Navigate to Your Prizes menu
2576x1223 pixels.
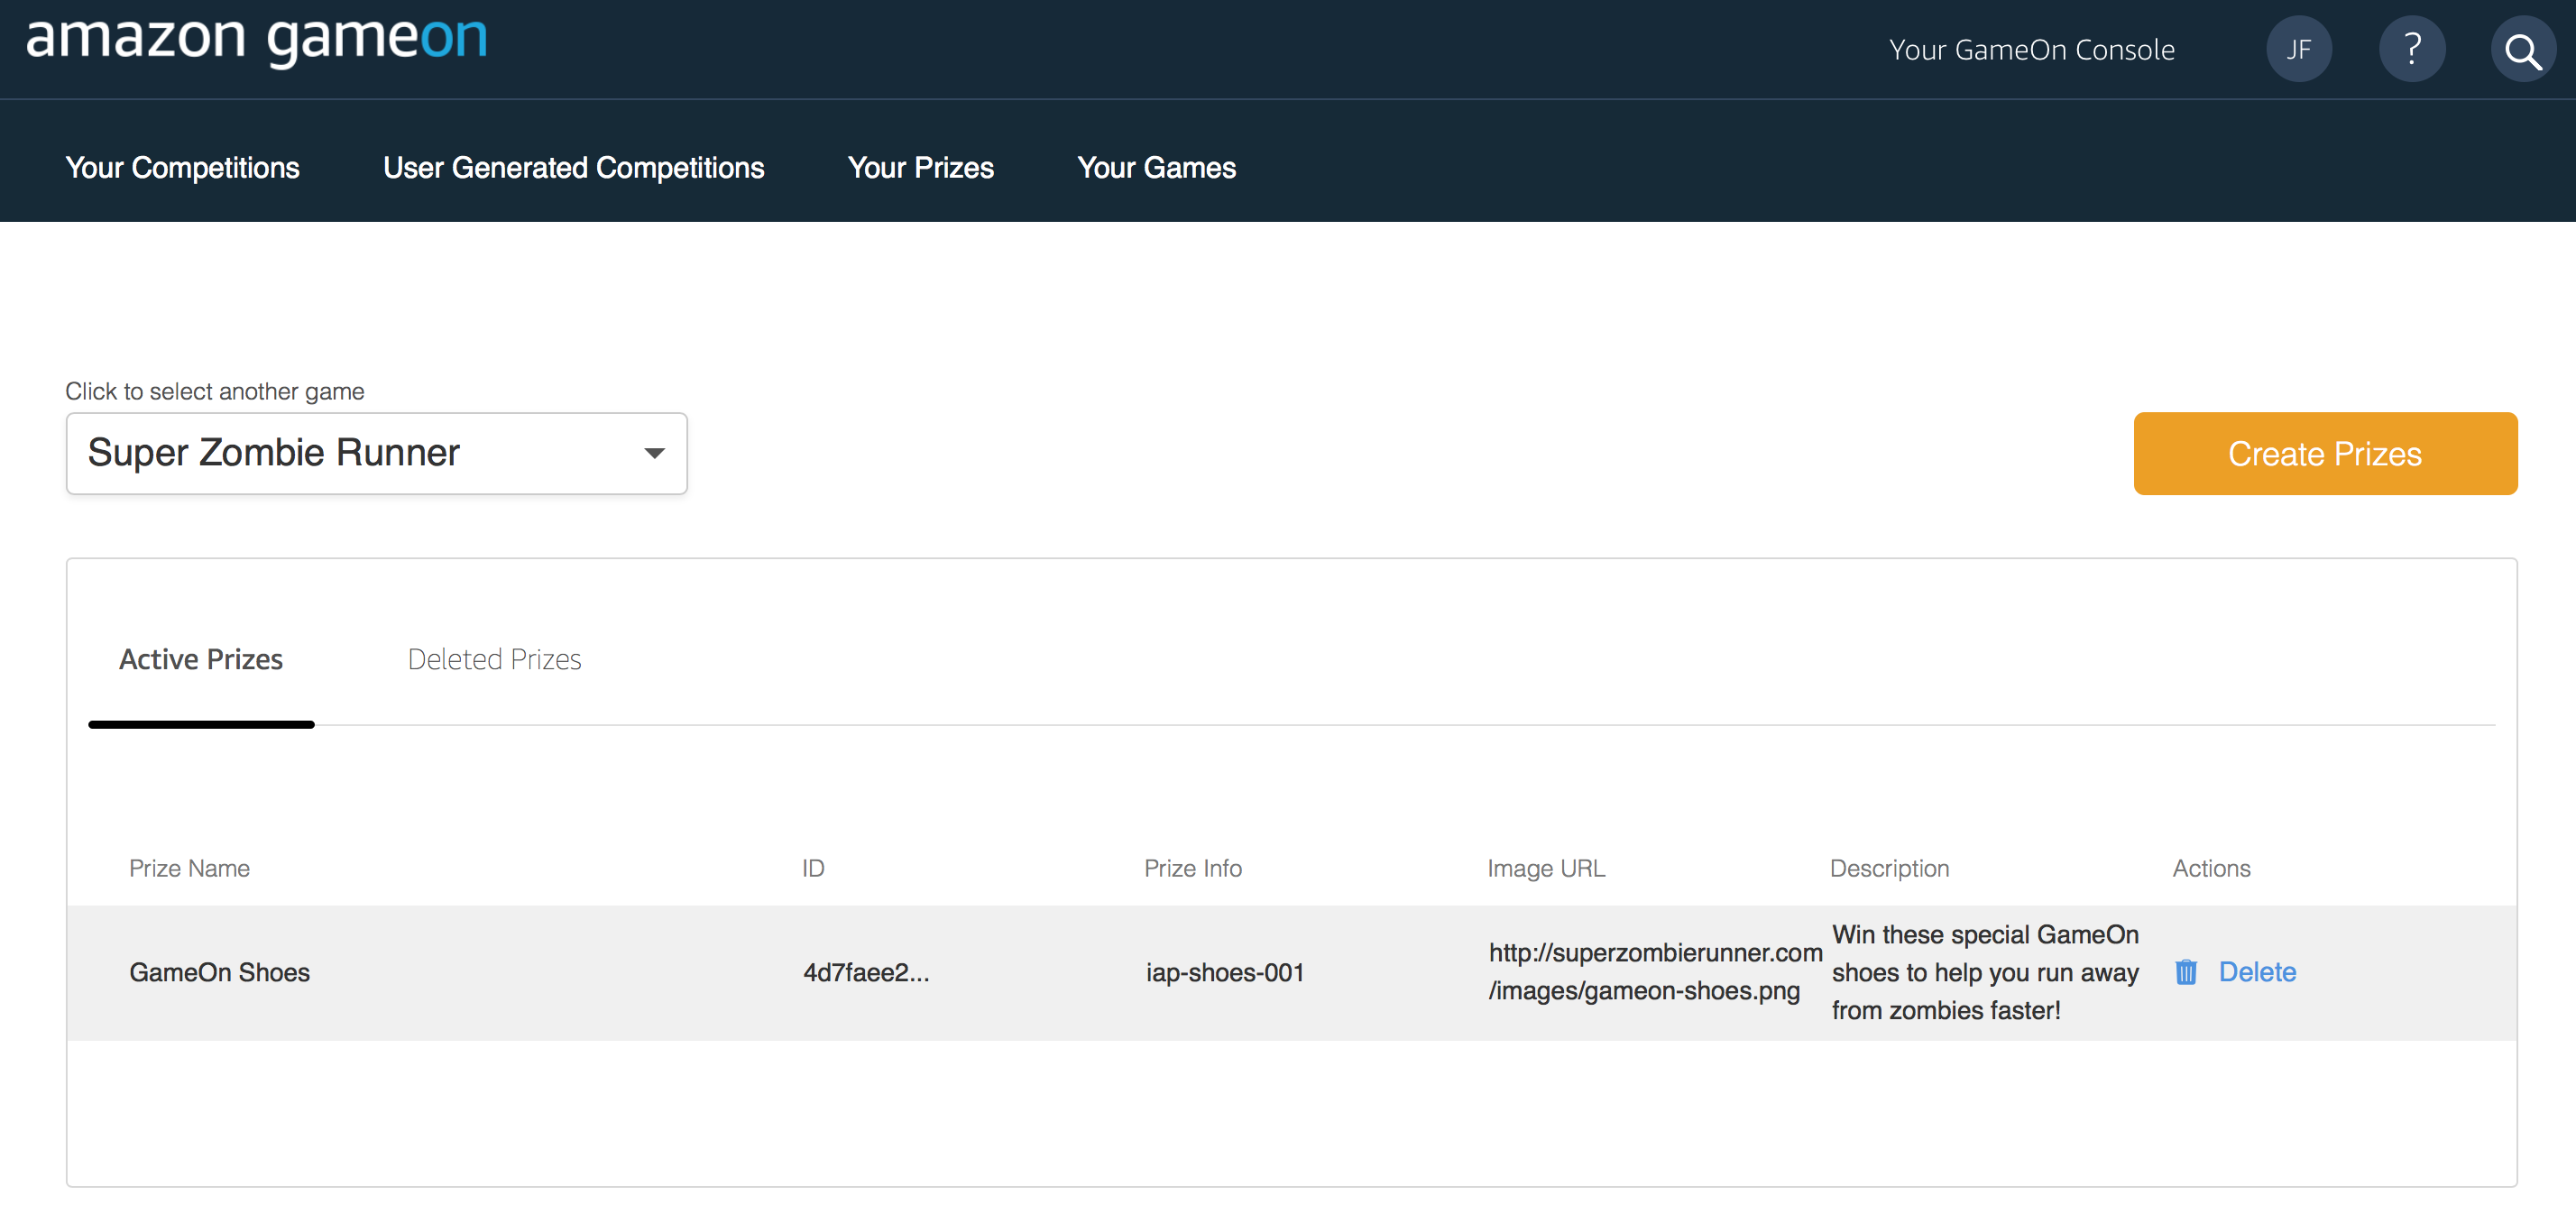[x=920, y=167]
